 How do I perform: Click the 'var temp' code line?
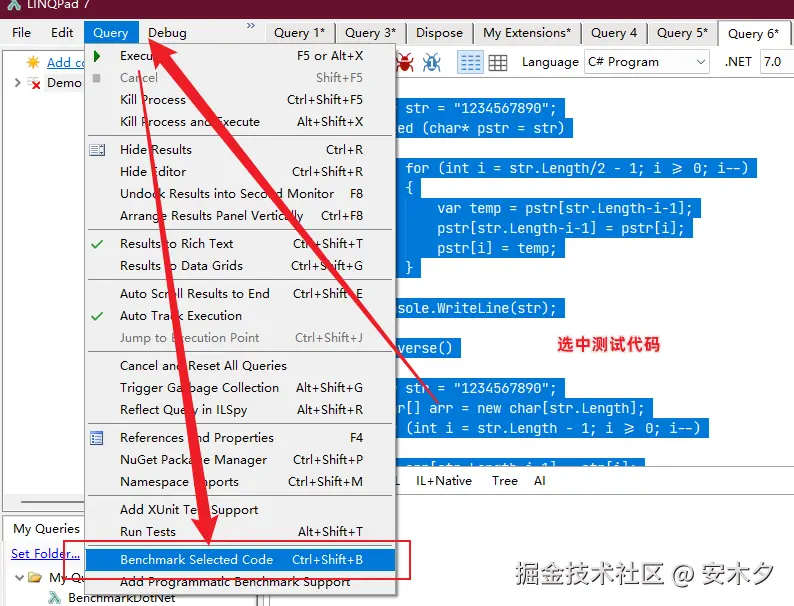(x=565, y=208)
